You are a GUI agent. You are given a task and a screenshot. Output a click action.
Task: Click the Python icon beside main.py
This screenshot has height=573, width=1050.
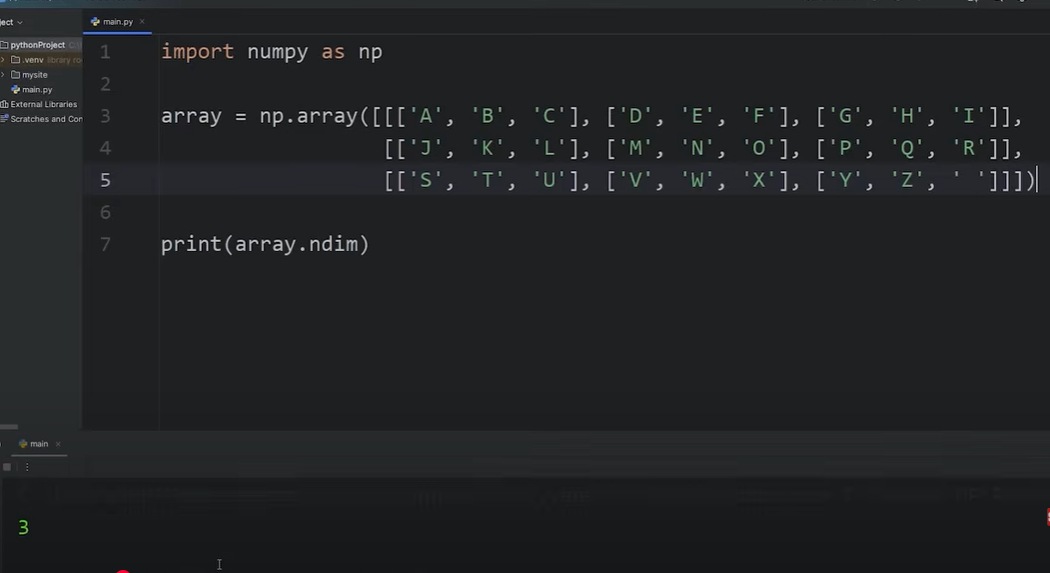pyautogui.click(x=15, y=90)
